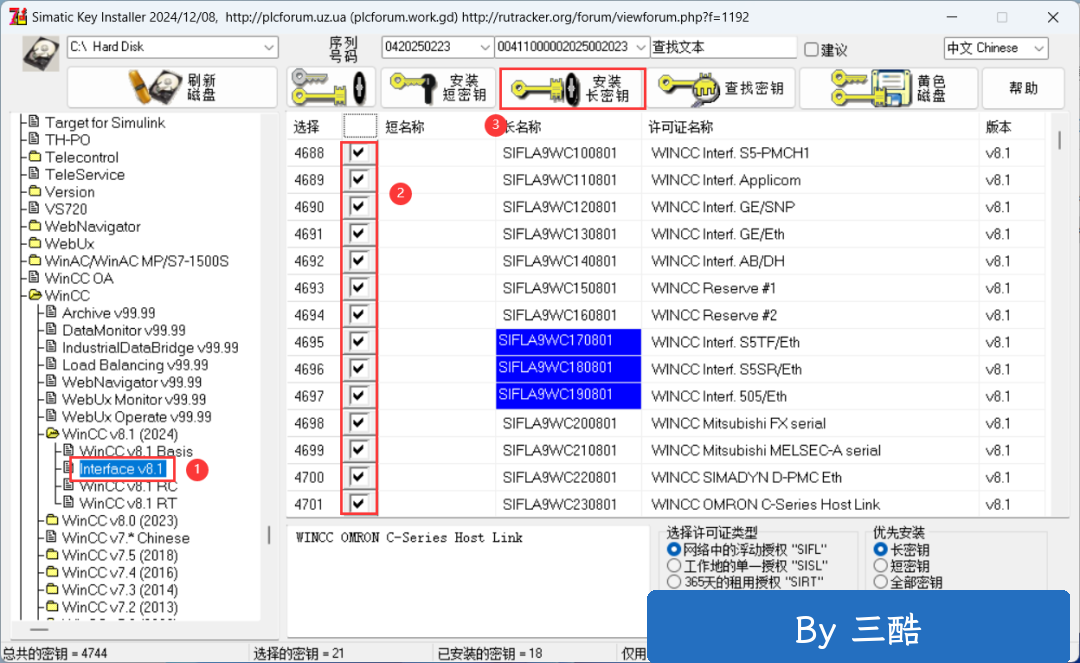Select floating license radio "SIFL"

(674, 549)
